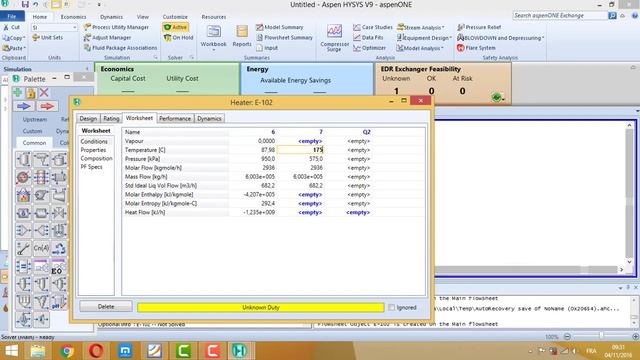Image resolution: width=640 pixels, height=360 pixels.
Task: Click the save icon in the title bar
Action: pos(25,4)
